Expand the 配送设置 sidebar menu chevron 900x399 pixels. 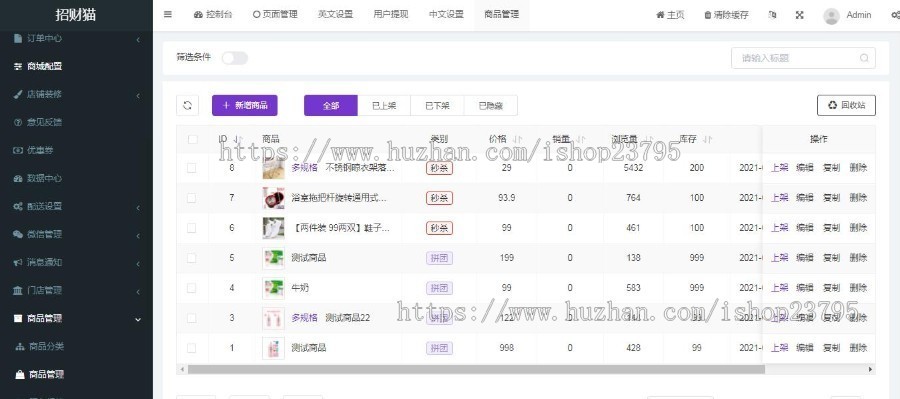point(138,207)
